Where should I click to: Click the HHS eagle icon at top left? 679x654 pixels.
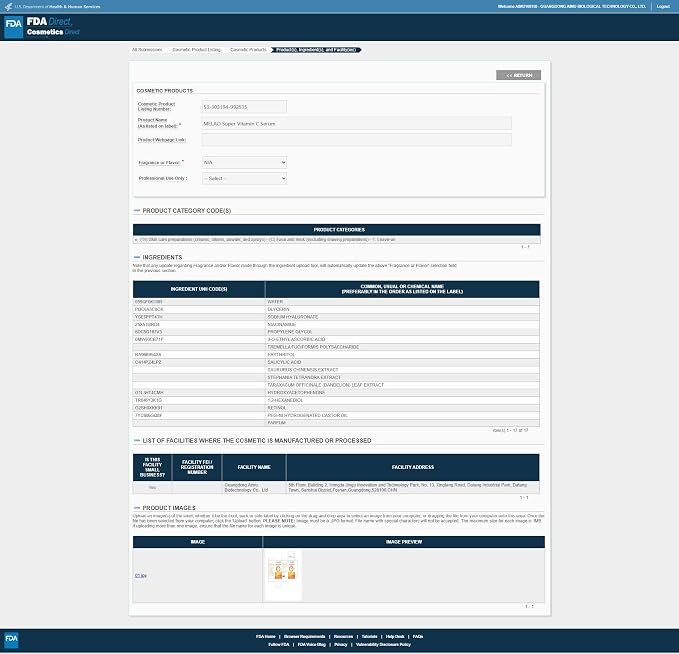click(8, 6)
